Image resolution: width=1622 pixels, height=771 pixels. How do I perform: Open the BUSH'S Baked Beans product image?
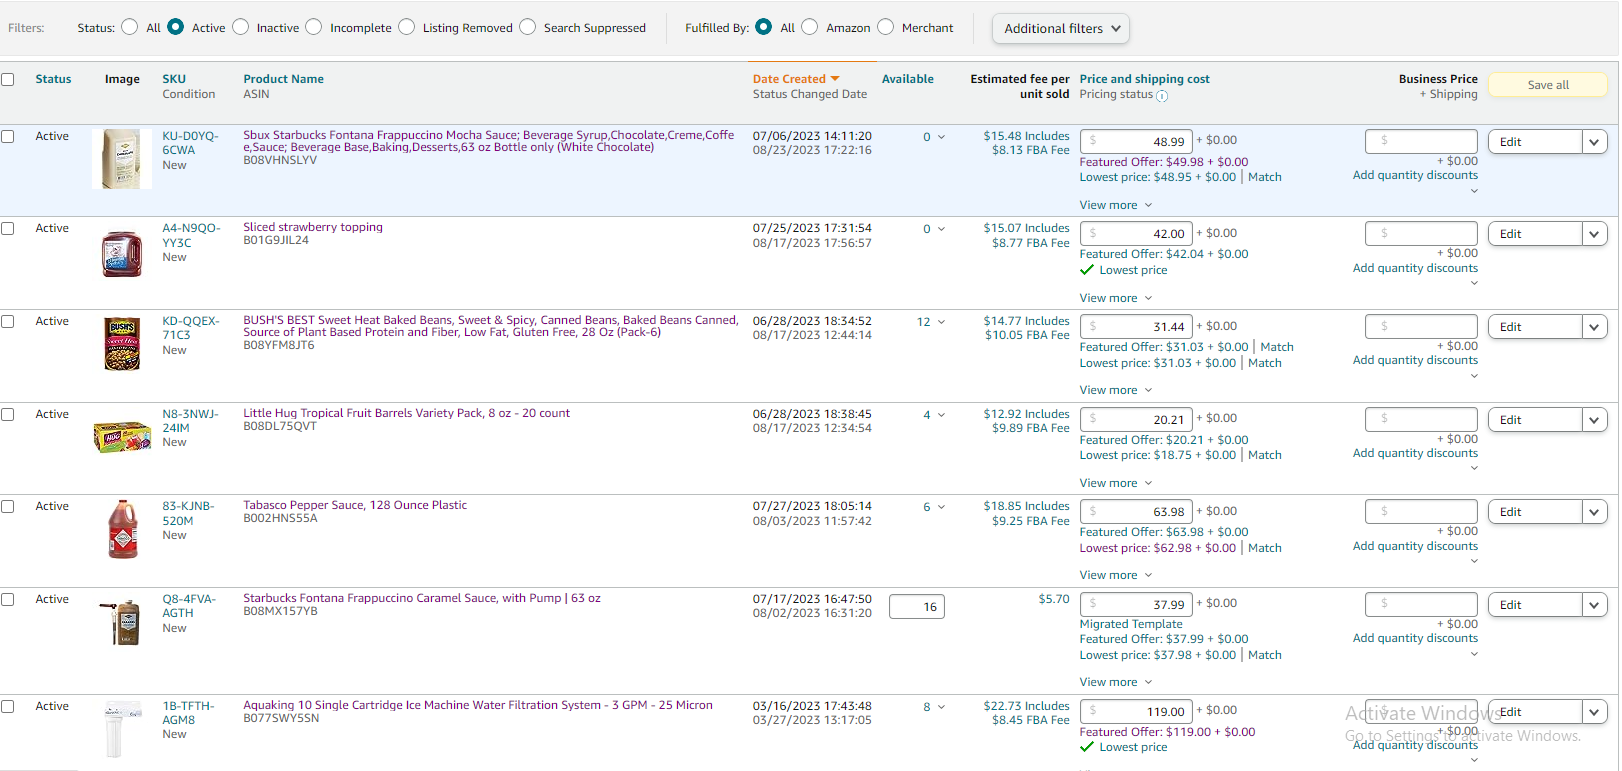(x=122, y=343)
